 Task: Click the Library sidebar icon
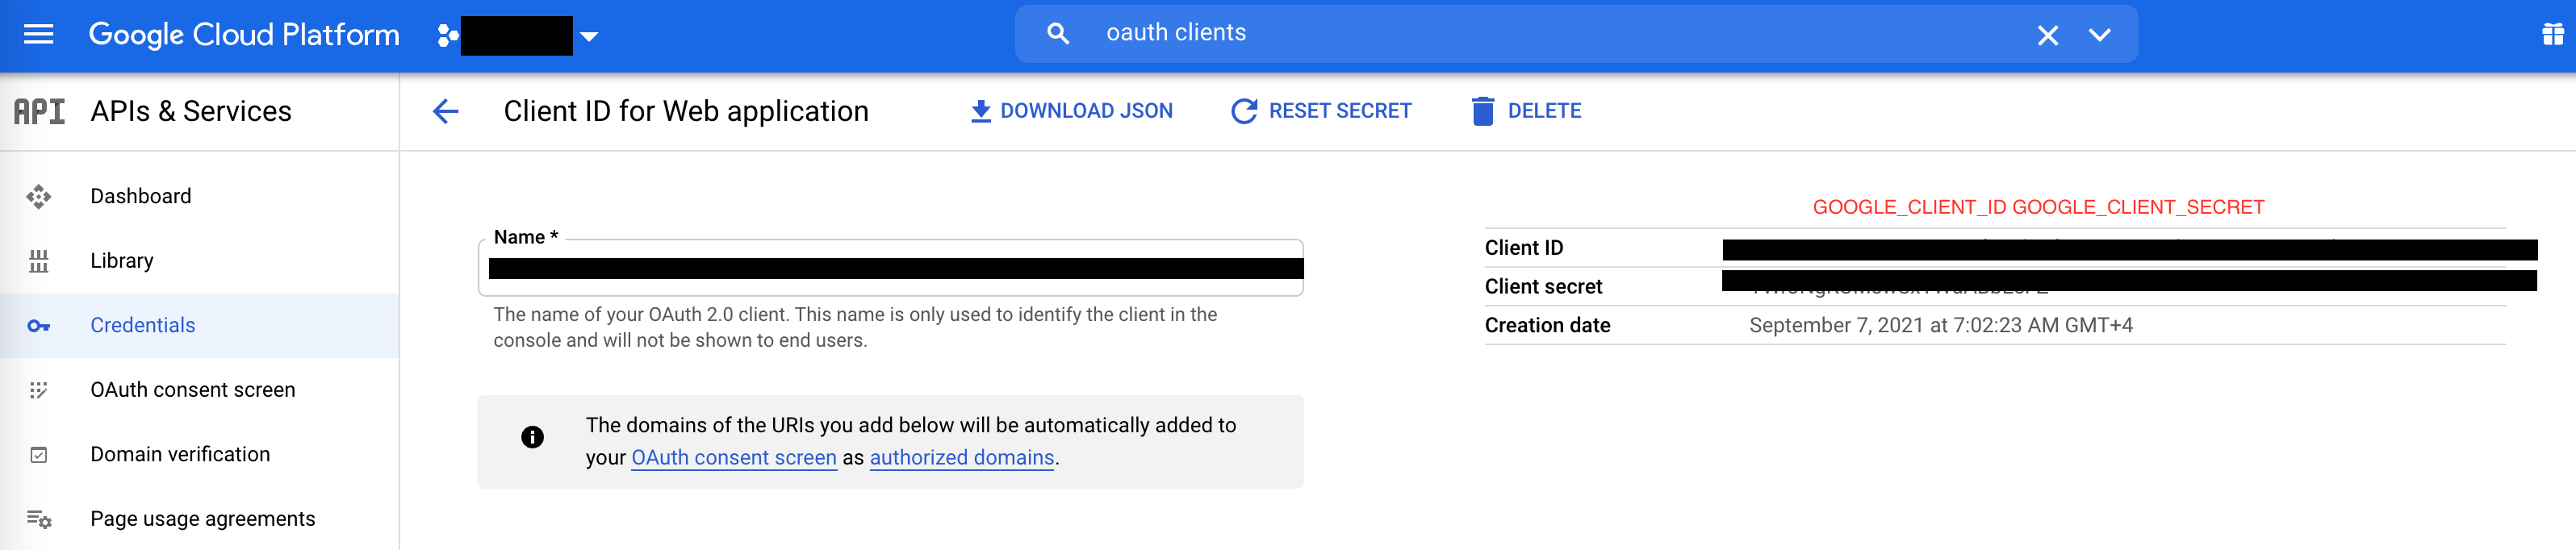[x=39, y=261]
